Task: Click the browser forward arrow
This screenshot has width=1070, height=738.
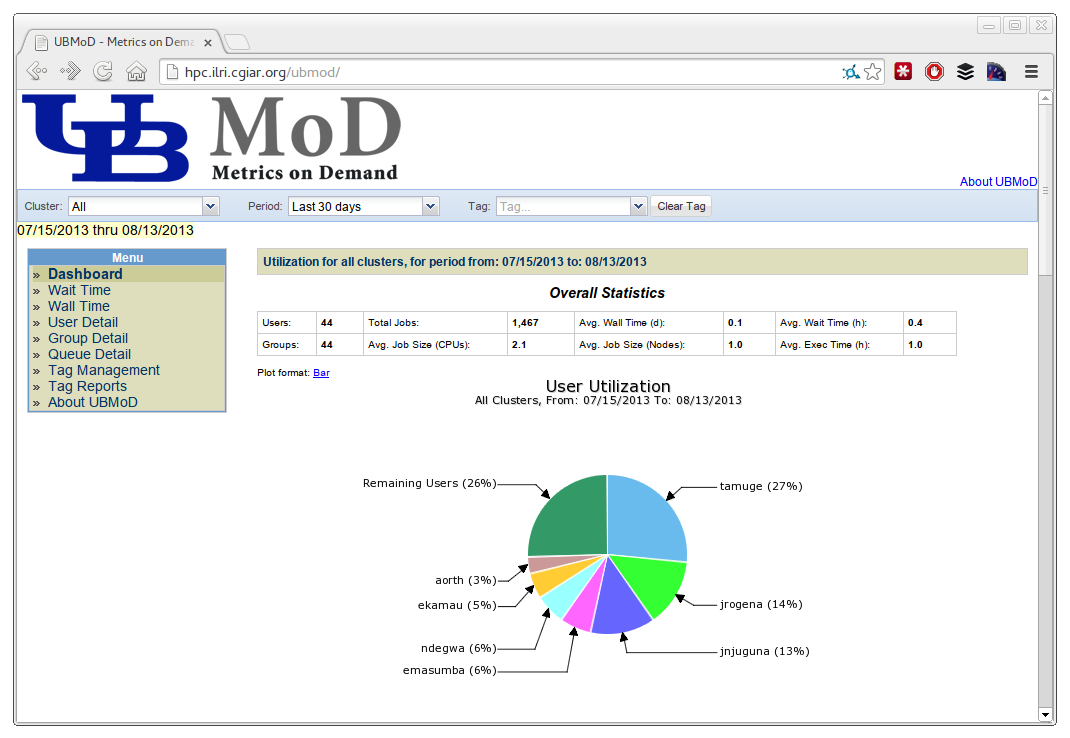Action: [70, 71]
